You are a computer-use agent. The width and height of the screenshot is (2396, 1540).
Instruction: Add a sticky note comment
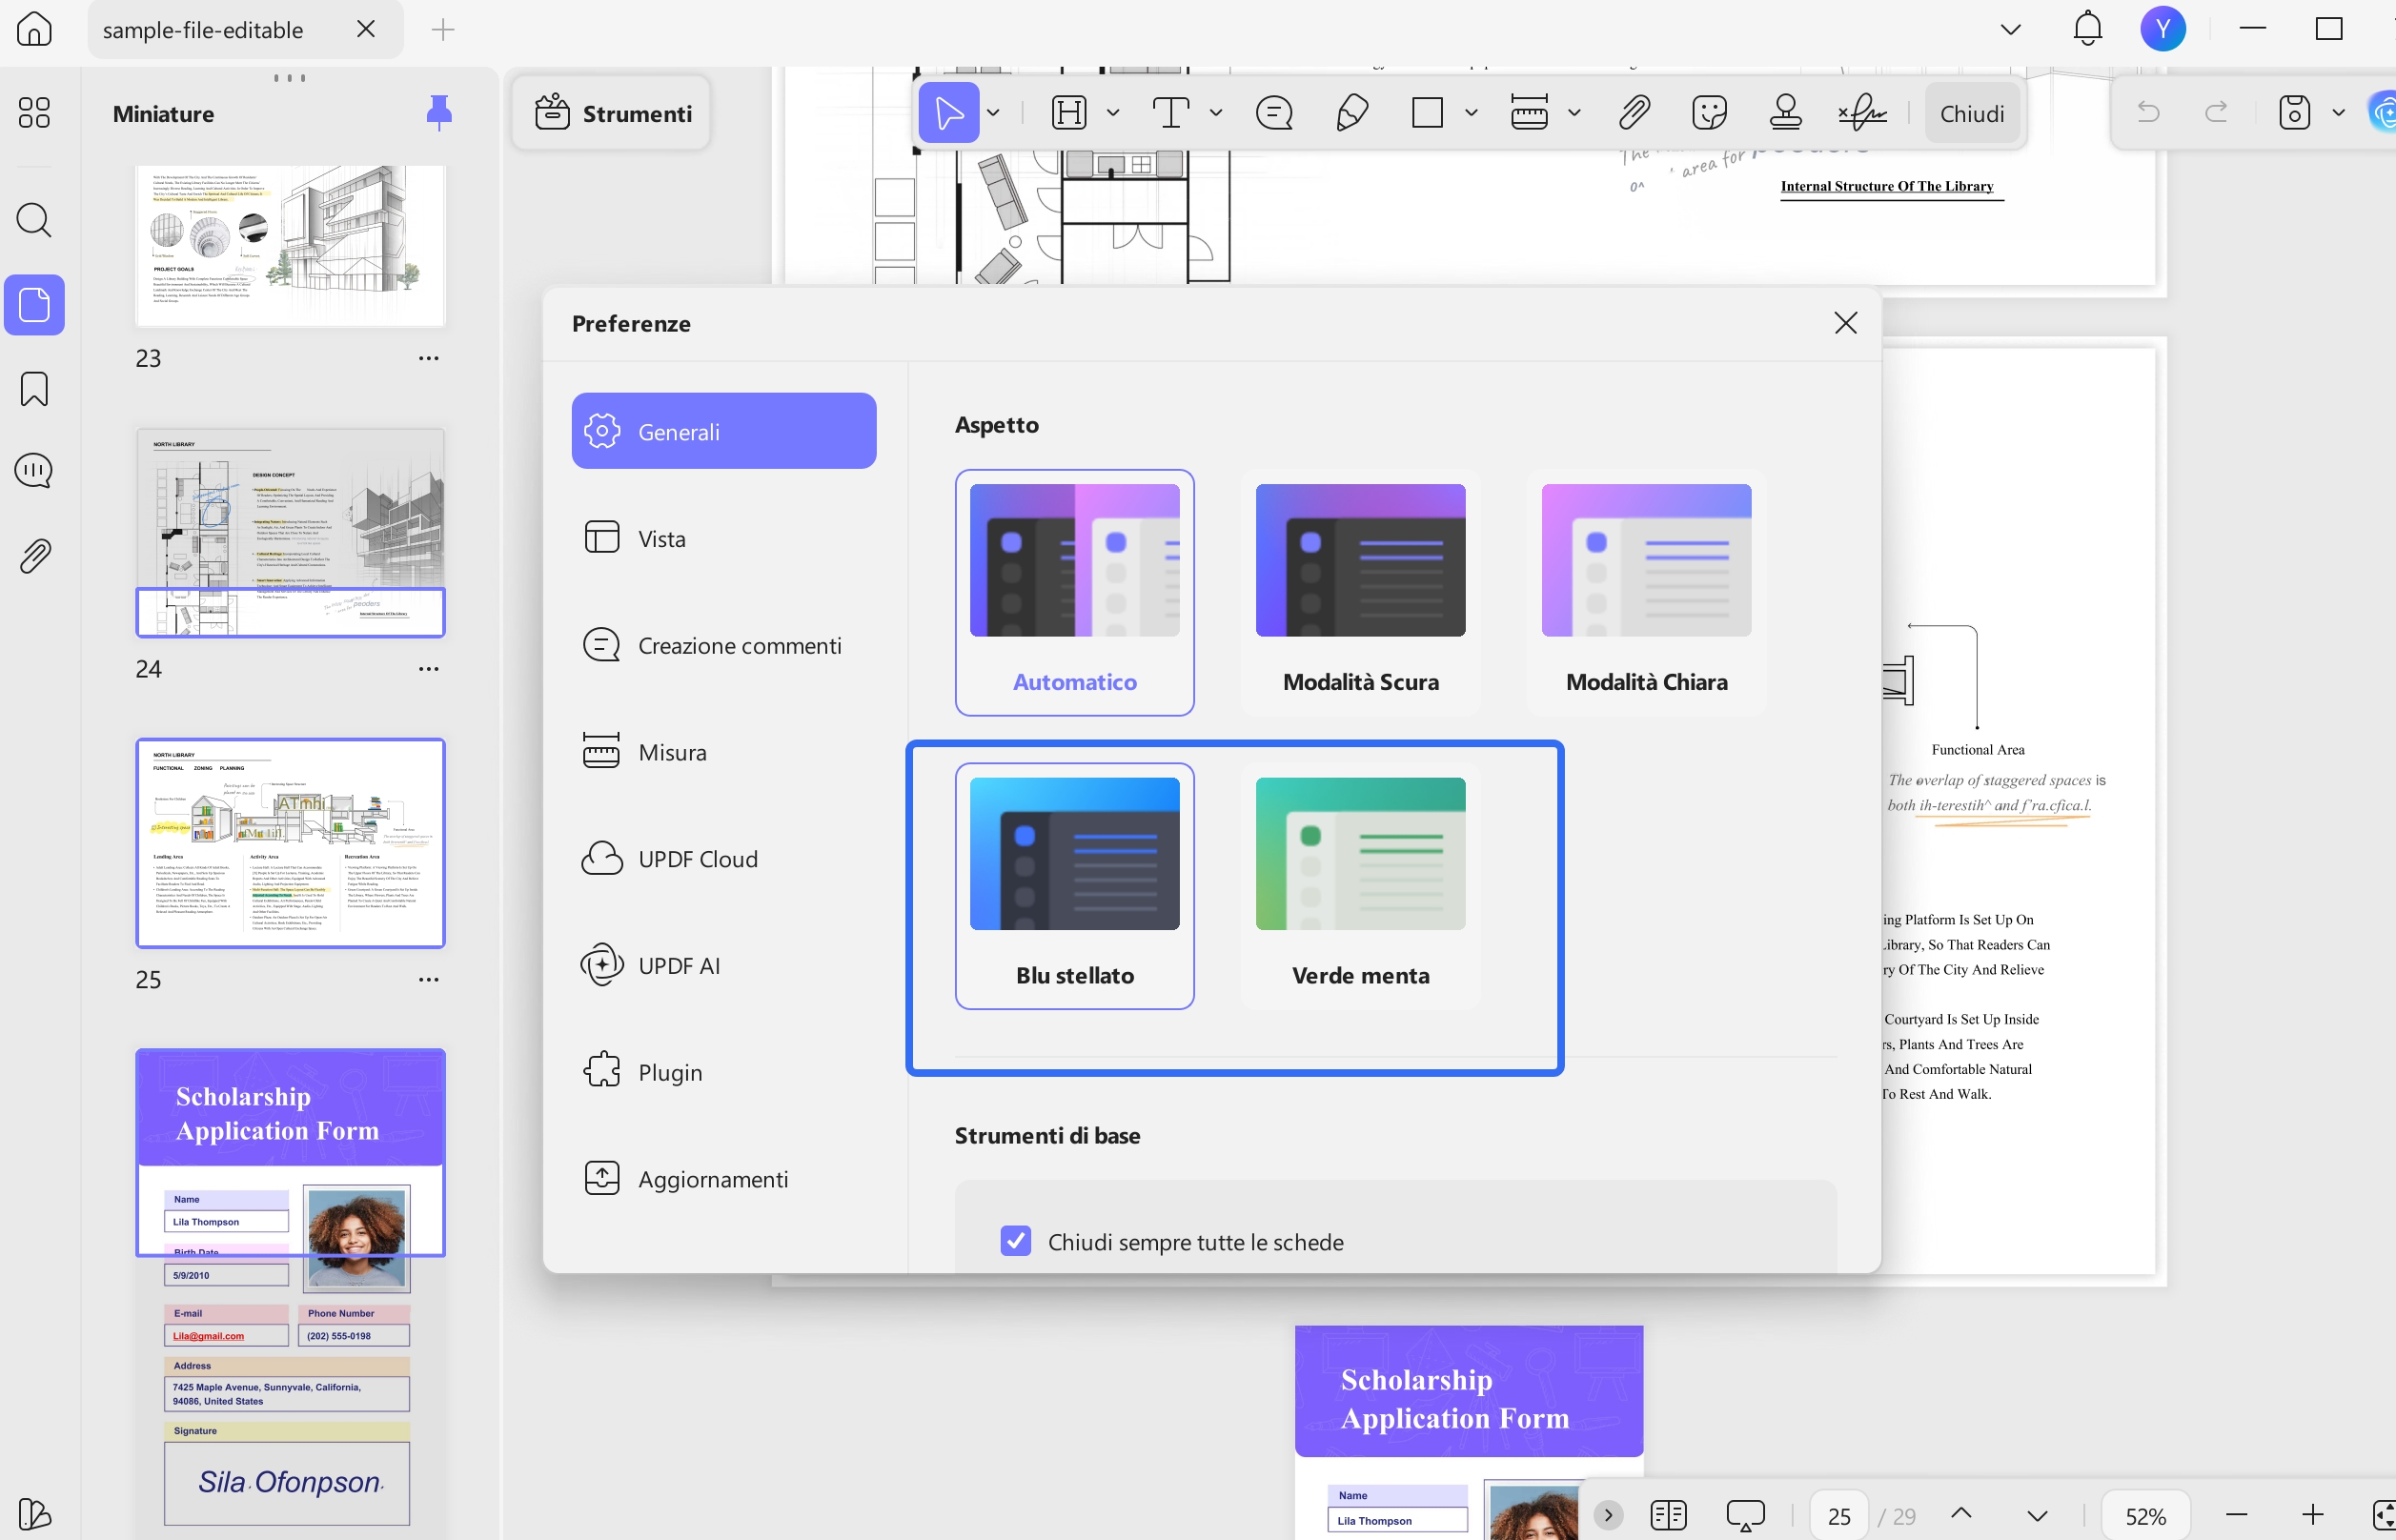(1274, 113)
